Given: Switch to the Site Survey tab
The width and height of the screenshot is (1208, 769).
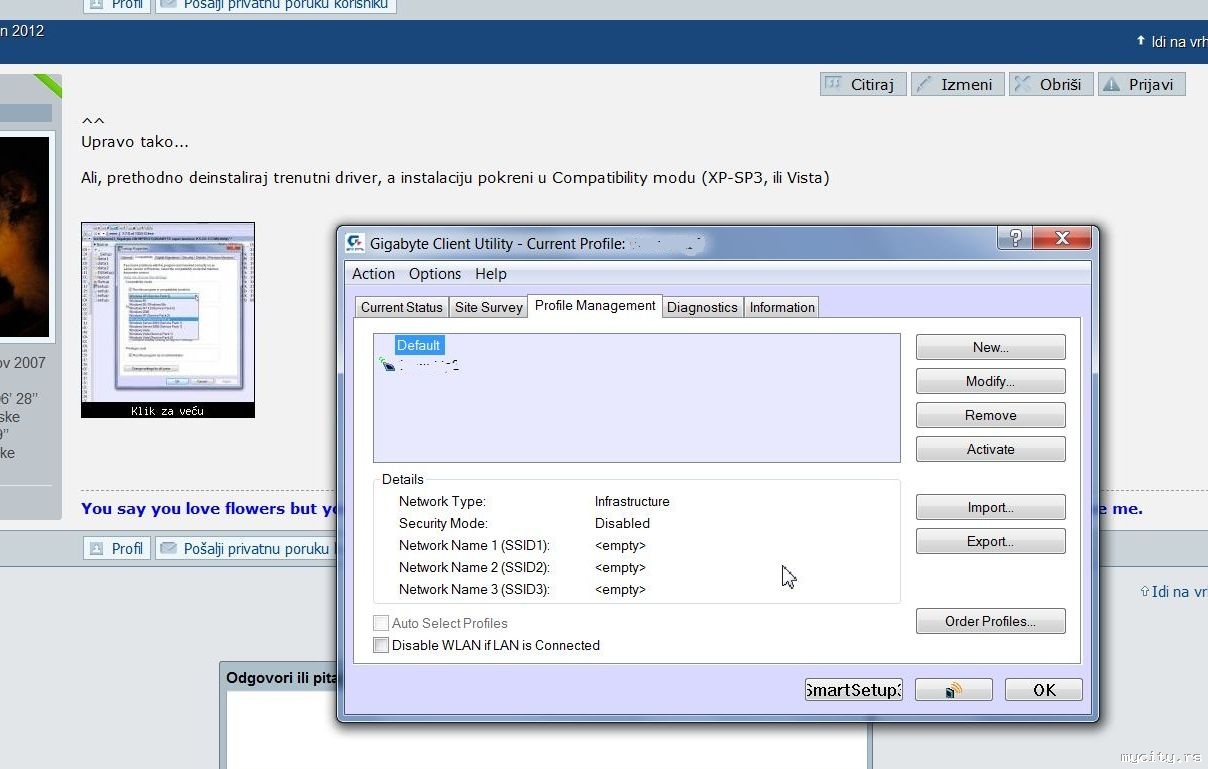Looking at the screenshot, I should tap(488, 307).
